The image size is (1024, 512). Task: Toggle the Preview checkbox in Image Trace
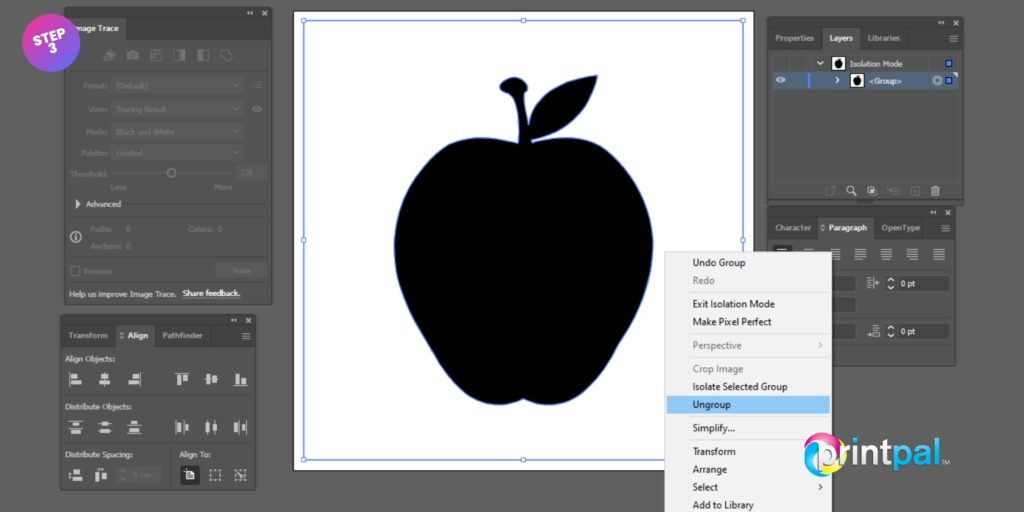(x=75, y=271)
